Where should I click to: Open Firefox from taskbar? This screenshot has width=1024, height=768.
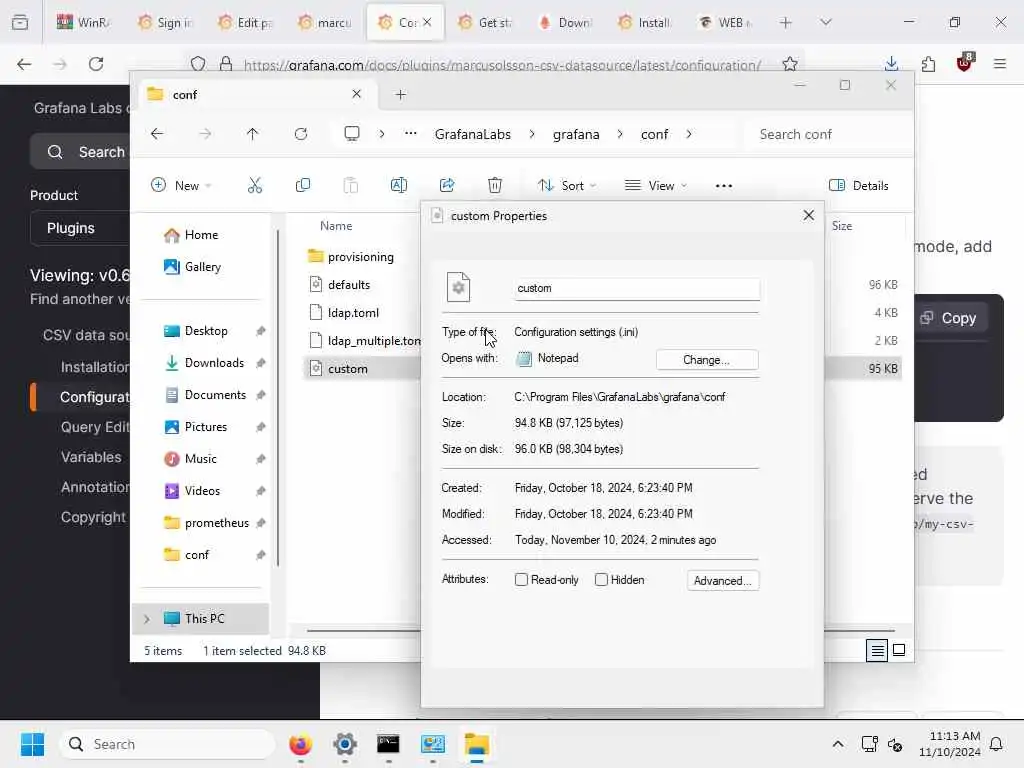(x=300, y=744)
